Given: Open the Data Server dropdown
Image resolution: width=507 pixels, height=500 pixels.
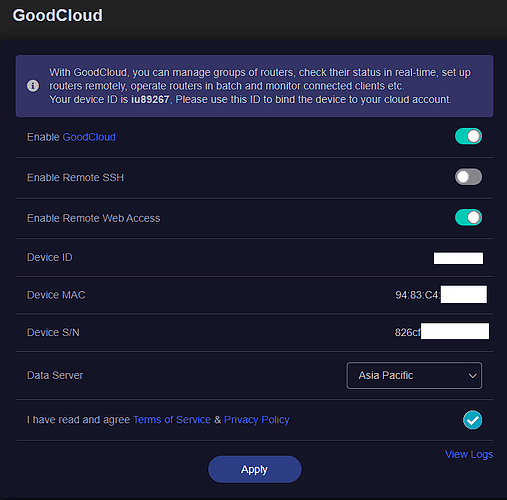Looking at the screenshot, I should pyautogui.click(x=414, y=376).
